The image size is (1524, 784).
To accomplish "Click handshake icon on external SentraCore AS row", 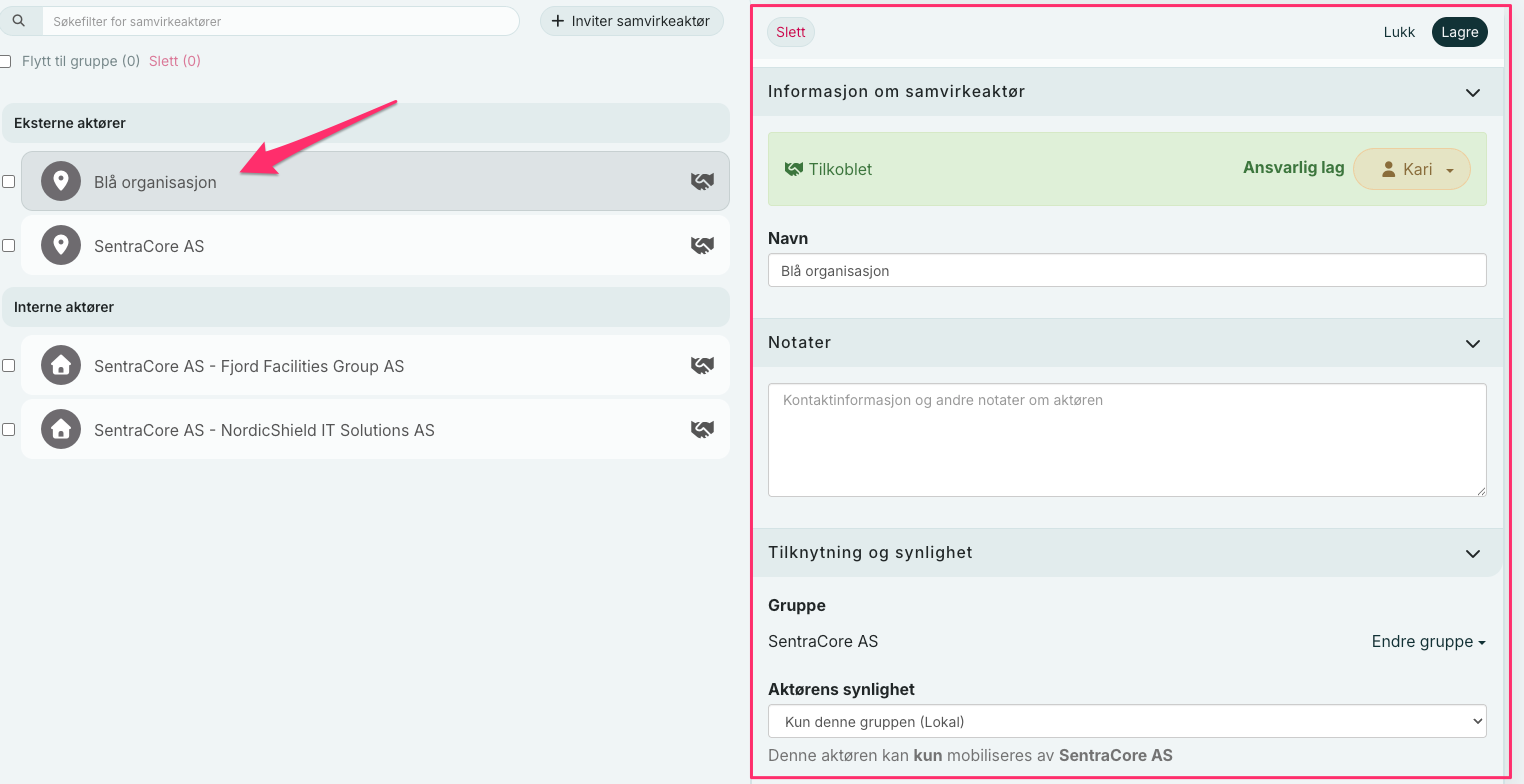I will [x=703, y=246].
